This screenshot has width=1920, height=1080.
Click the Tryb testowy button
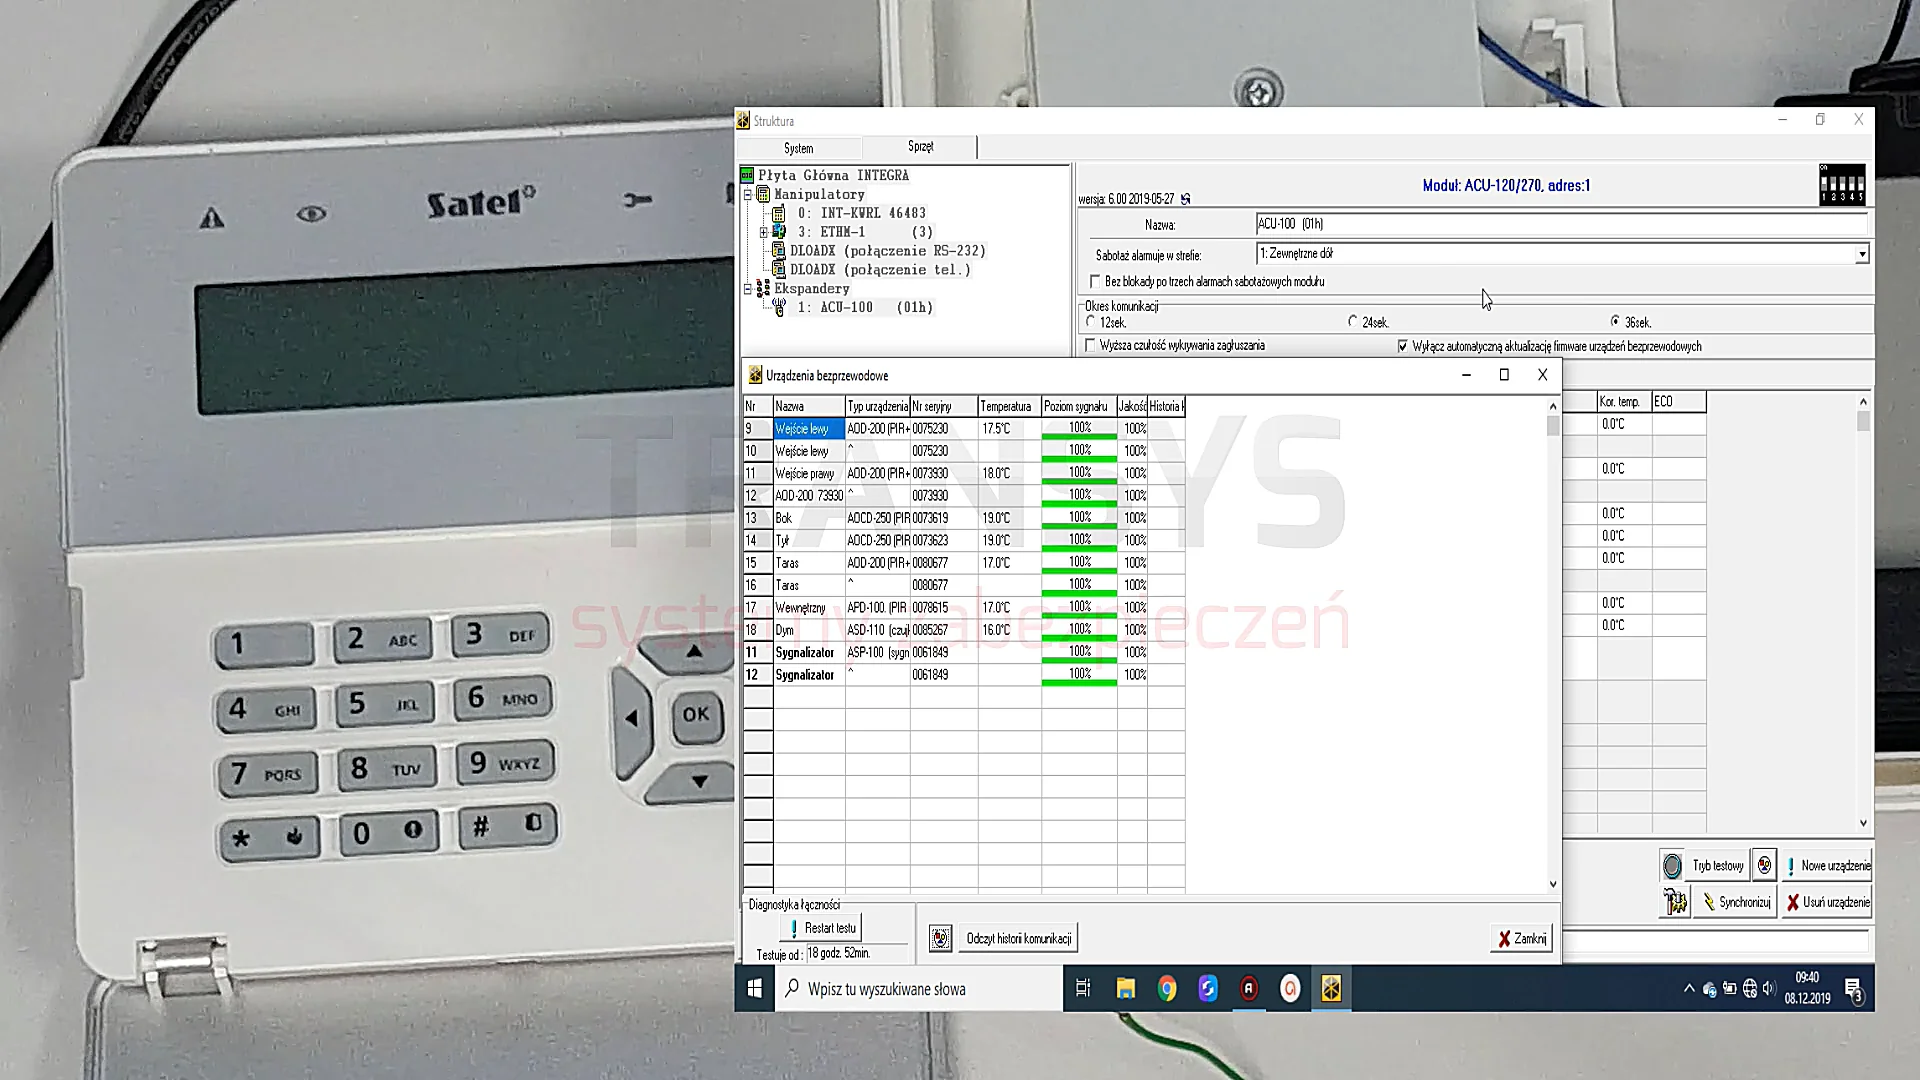1717,866
